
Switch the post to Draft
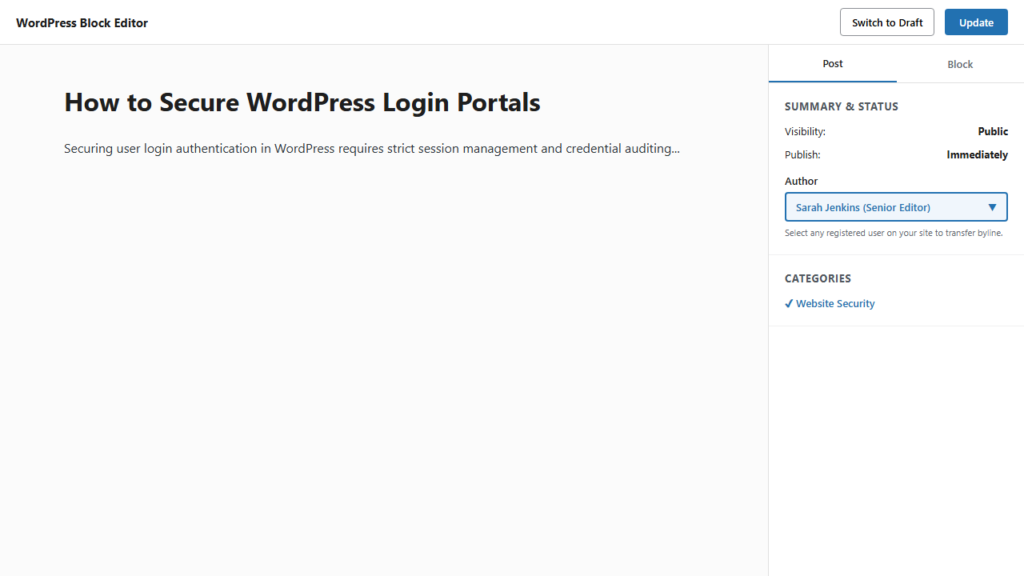(887, 22)
